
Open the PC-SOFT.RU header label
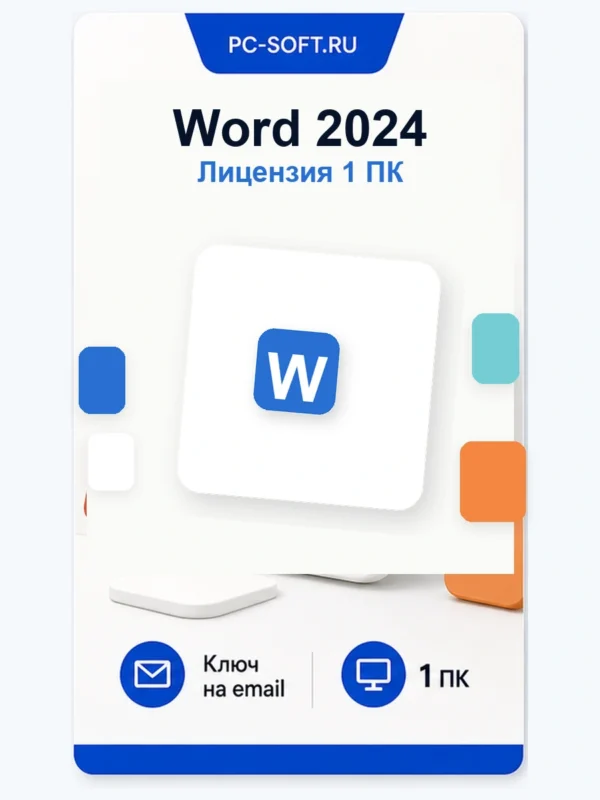coord(292,45)
